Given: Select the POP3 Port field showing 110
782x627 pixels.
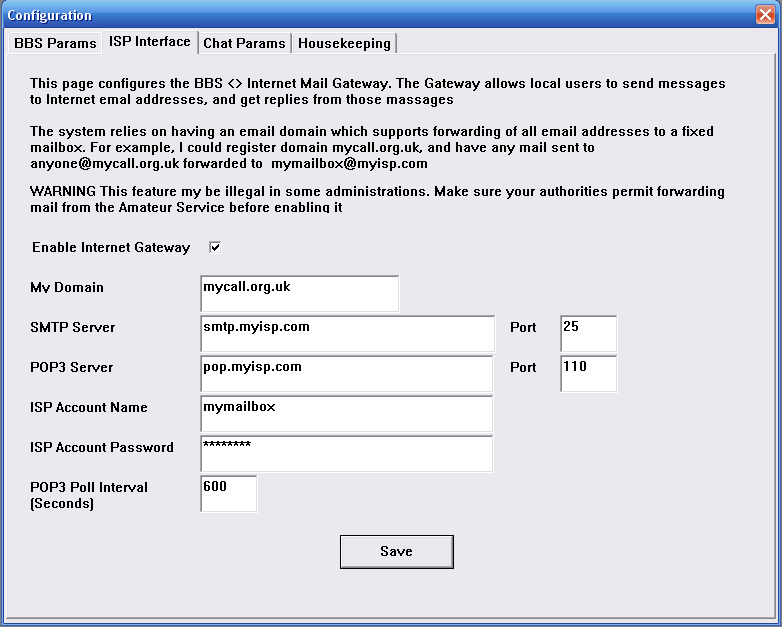Looking at the screenshot, I should coord(588,374).
